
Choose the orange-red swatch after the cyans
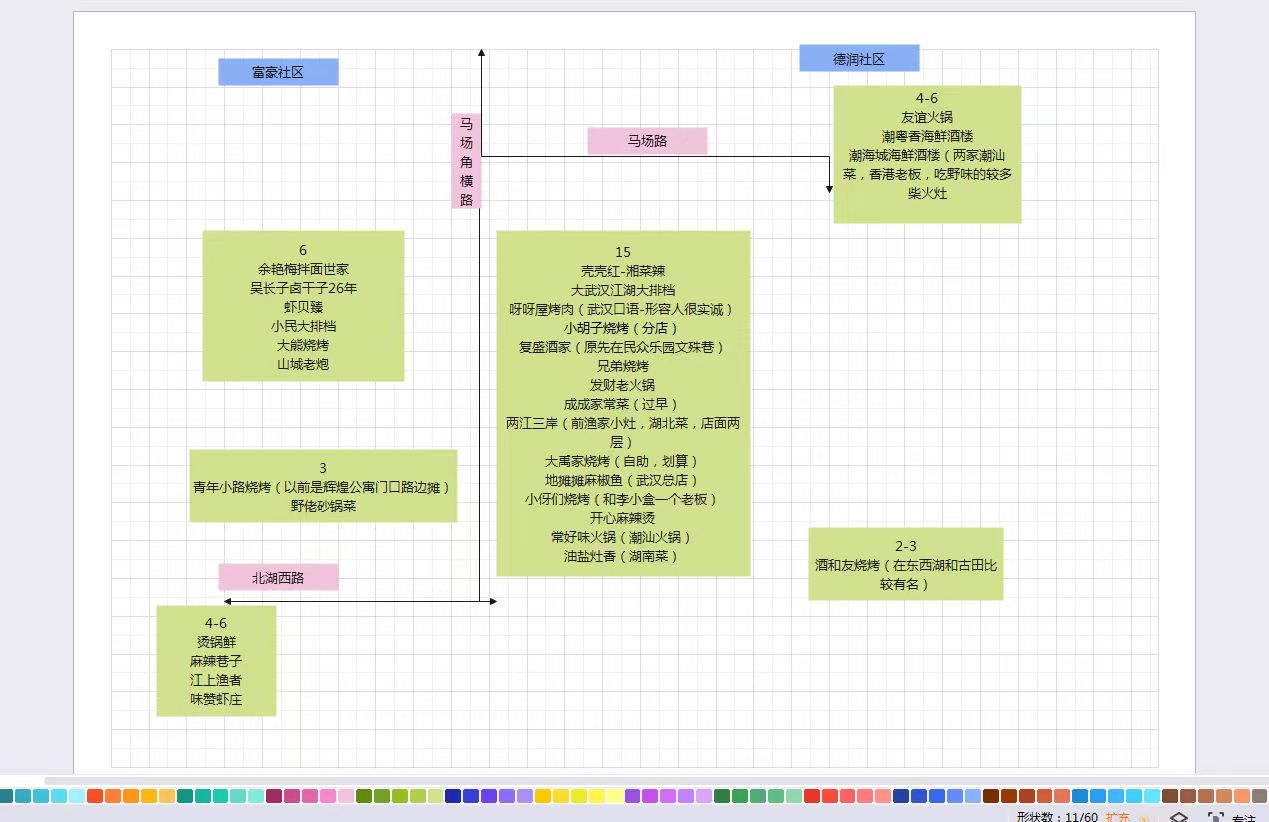tap(95, 796)
